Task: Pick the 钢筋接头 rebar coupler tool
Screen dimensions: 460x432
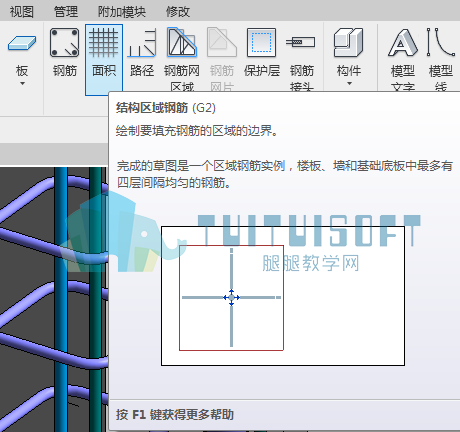Action: (x=301, y=58)
